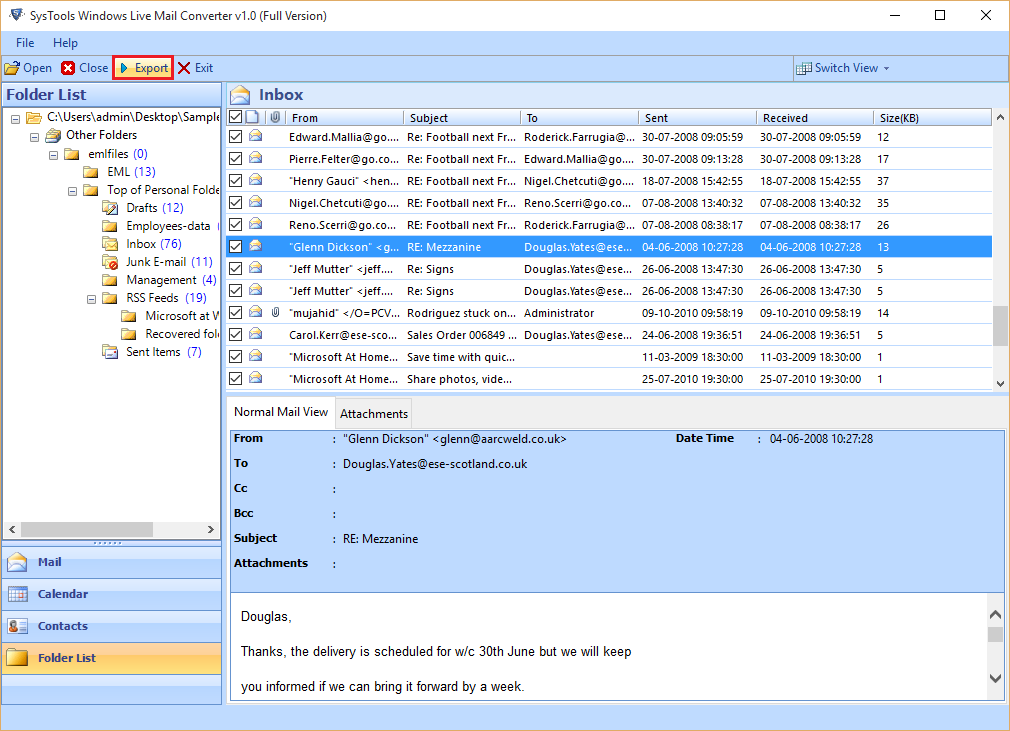
Task: Click the folder tree horizontal scrollbar
Action: (x=87, y=529)
